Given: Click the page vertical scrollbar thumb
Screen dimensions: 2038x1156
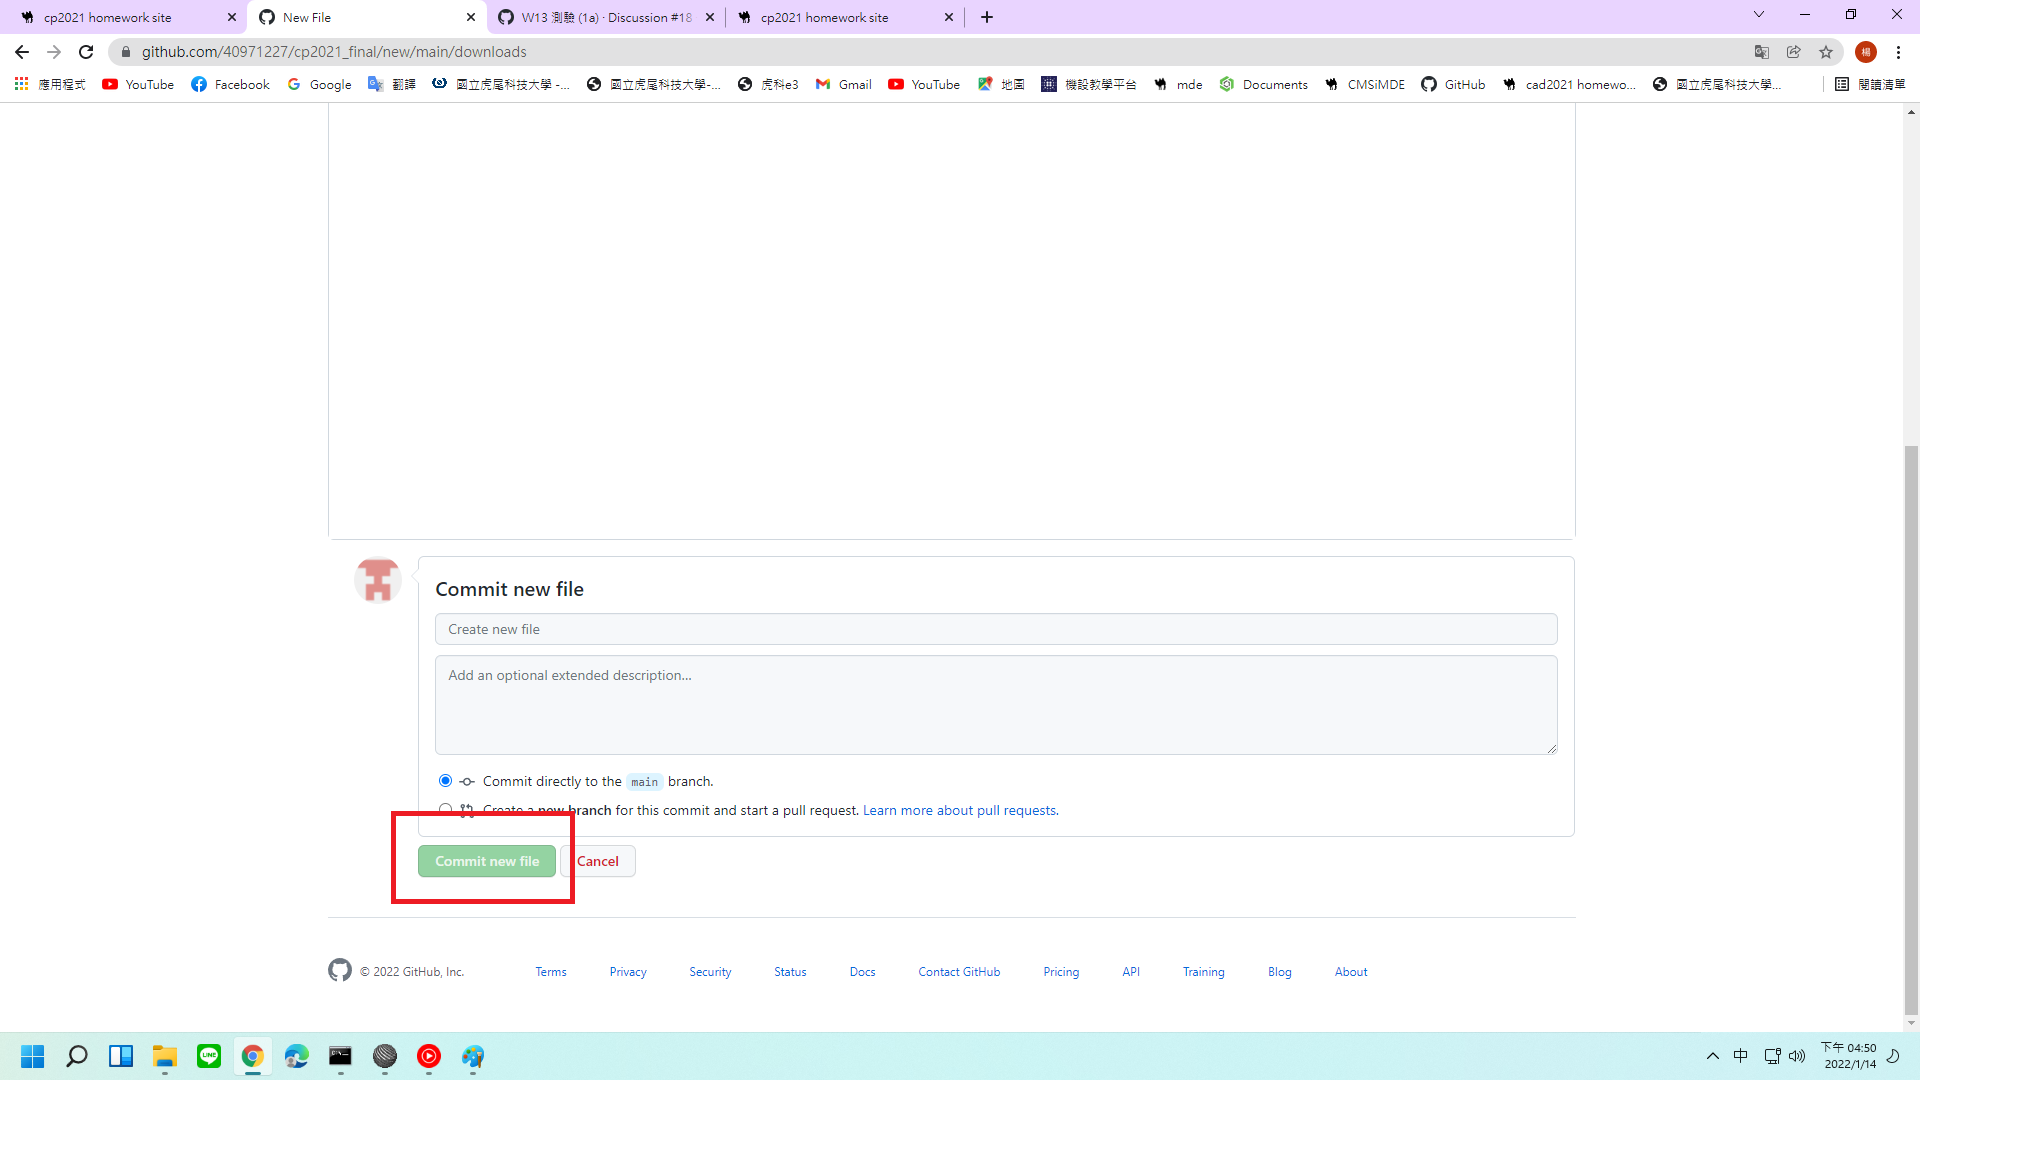Looking at the screenshot, I should point(1911,730).
